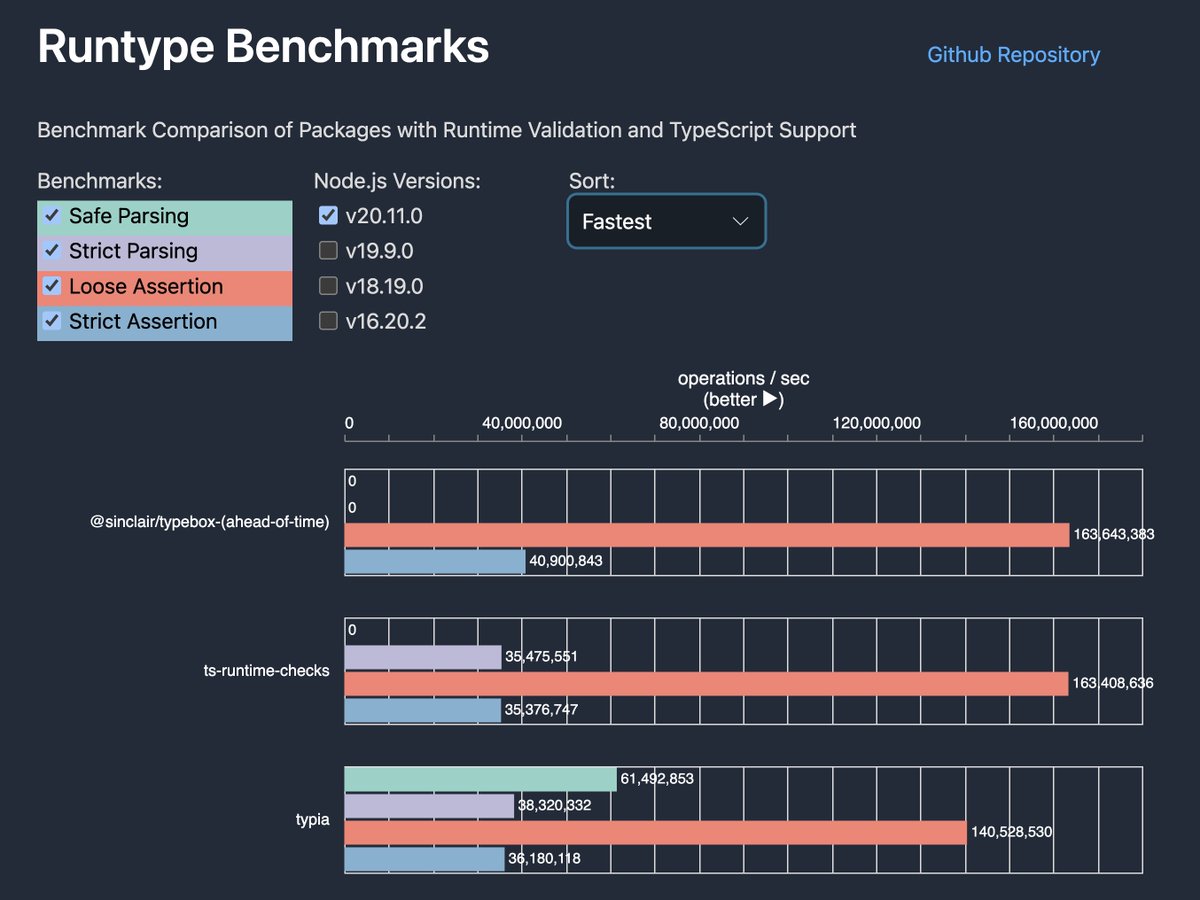This screenshot has width=1200, height=900.
Task: Click the typia Loose Assertion bar 140,528,530
Action: (x=656, y=832)
